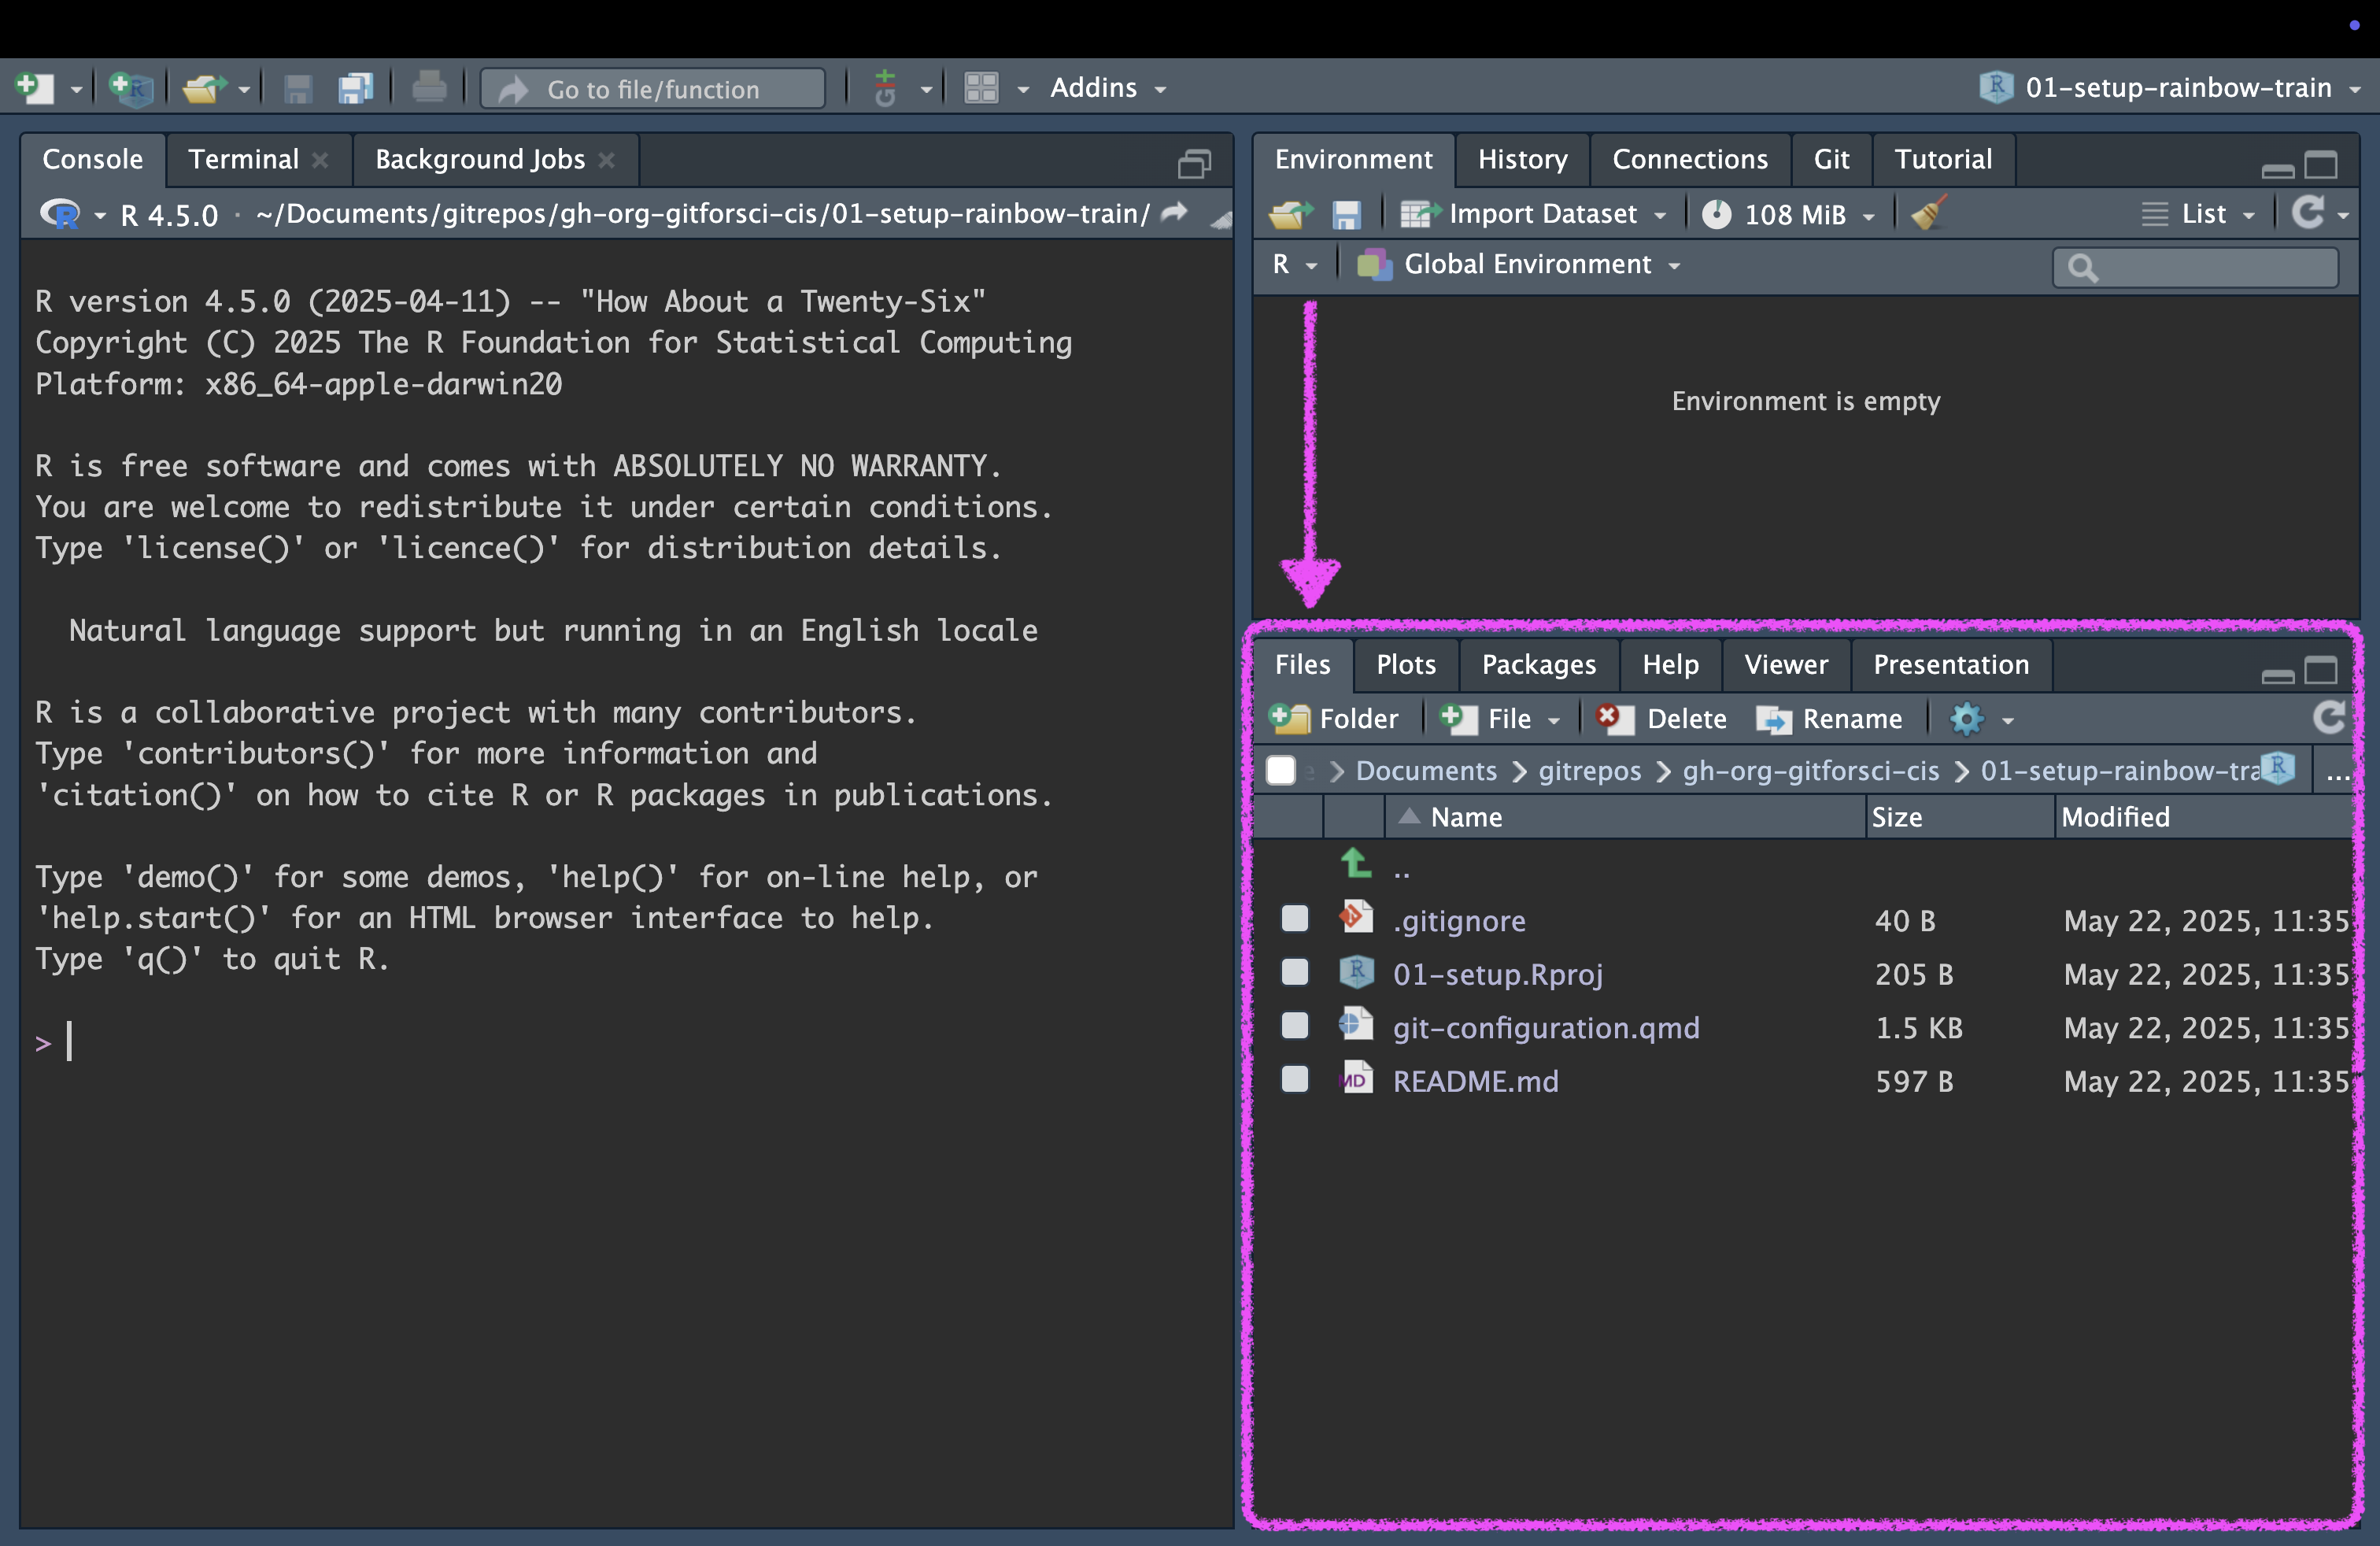2380x1546 pixels.
Task: Click Save Workspace icon in Environment pane
Action: 1346,214
